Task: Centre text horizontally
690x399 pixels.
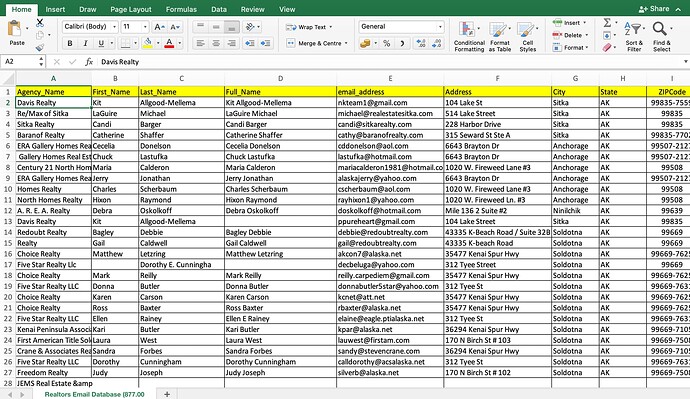Action: point(216,43)
